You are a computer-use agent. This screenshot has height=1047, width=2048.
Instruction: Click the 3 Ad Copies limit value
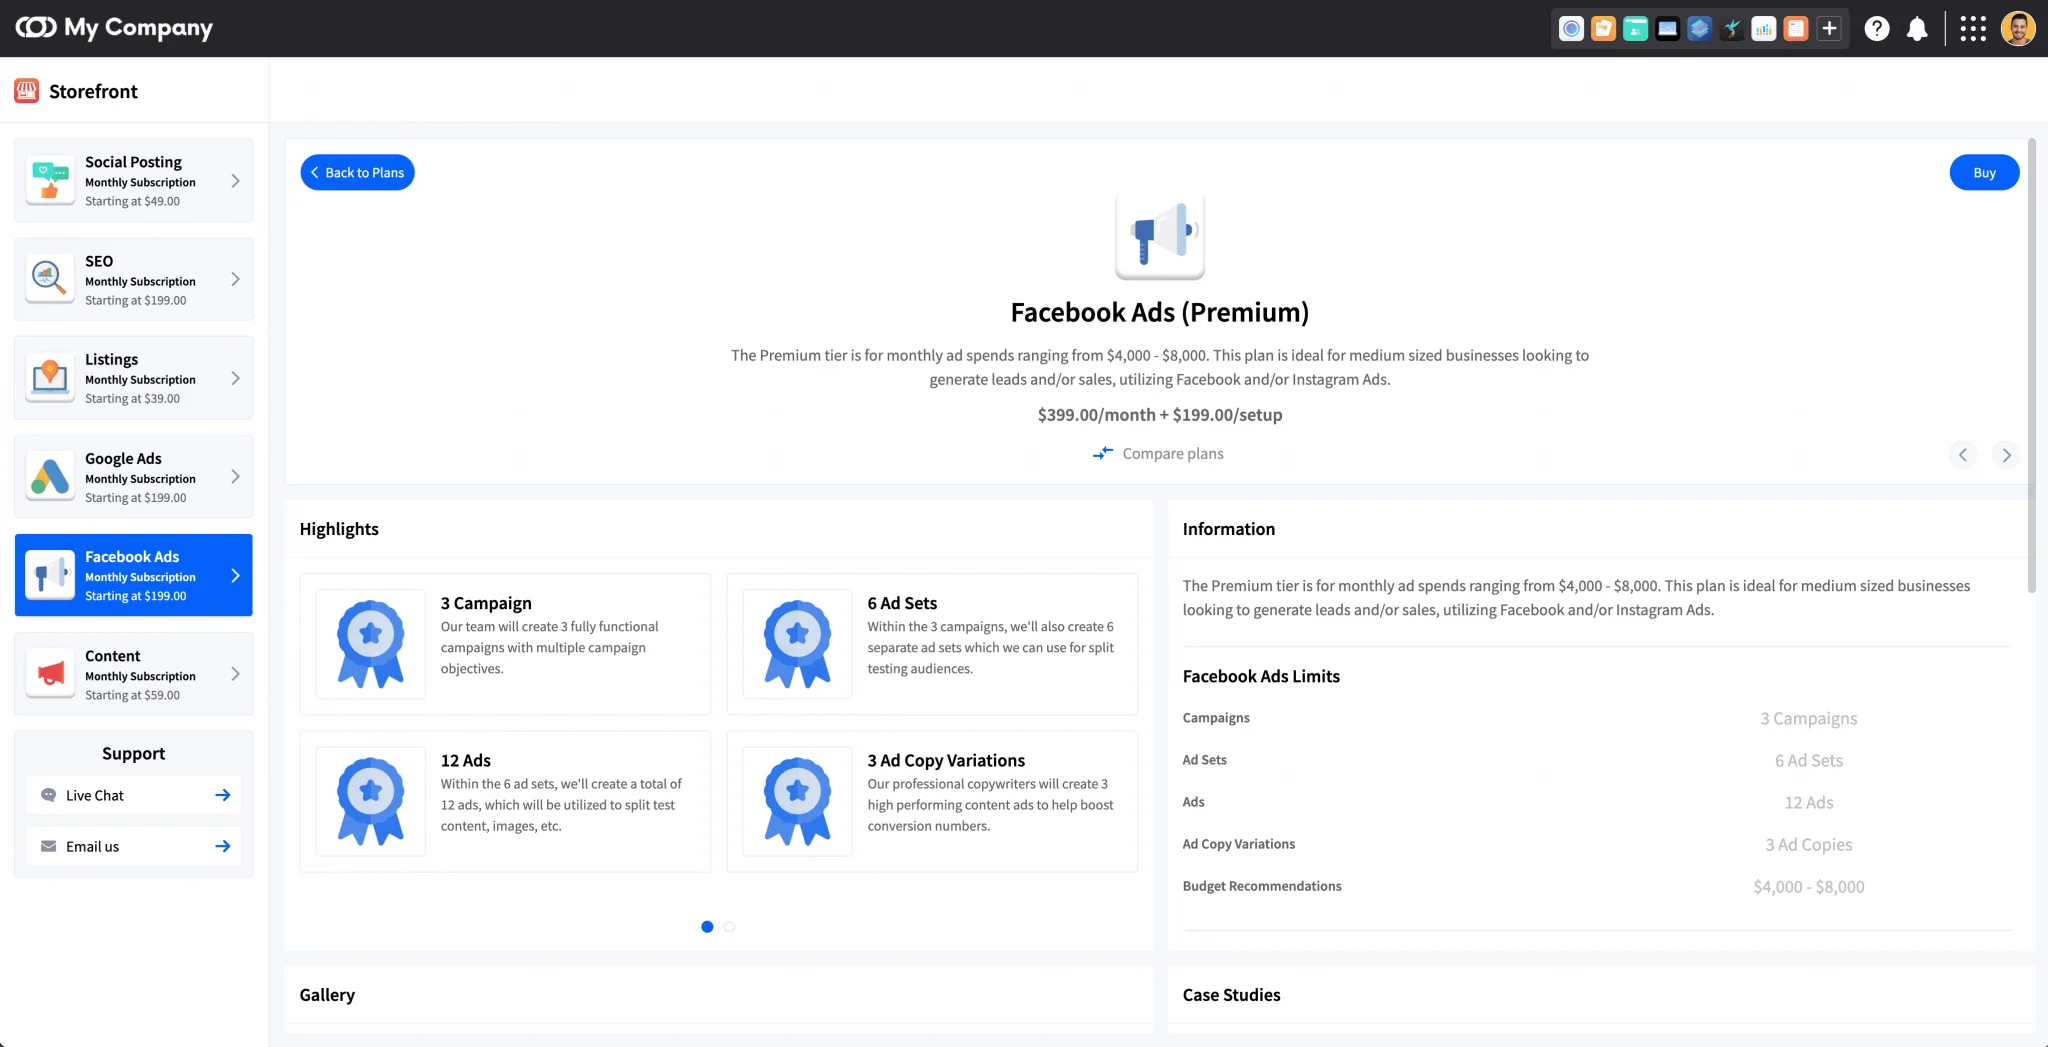[1809, 845]
